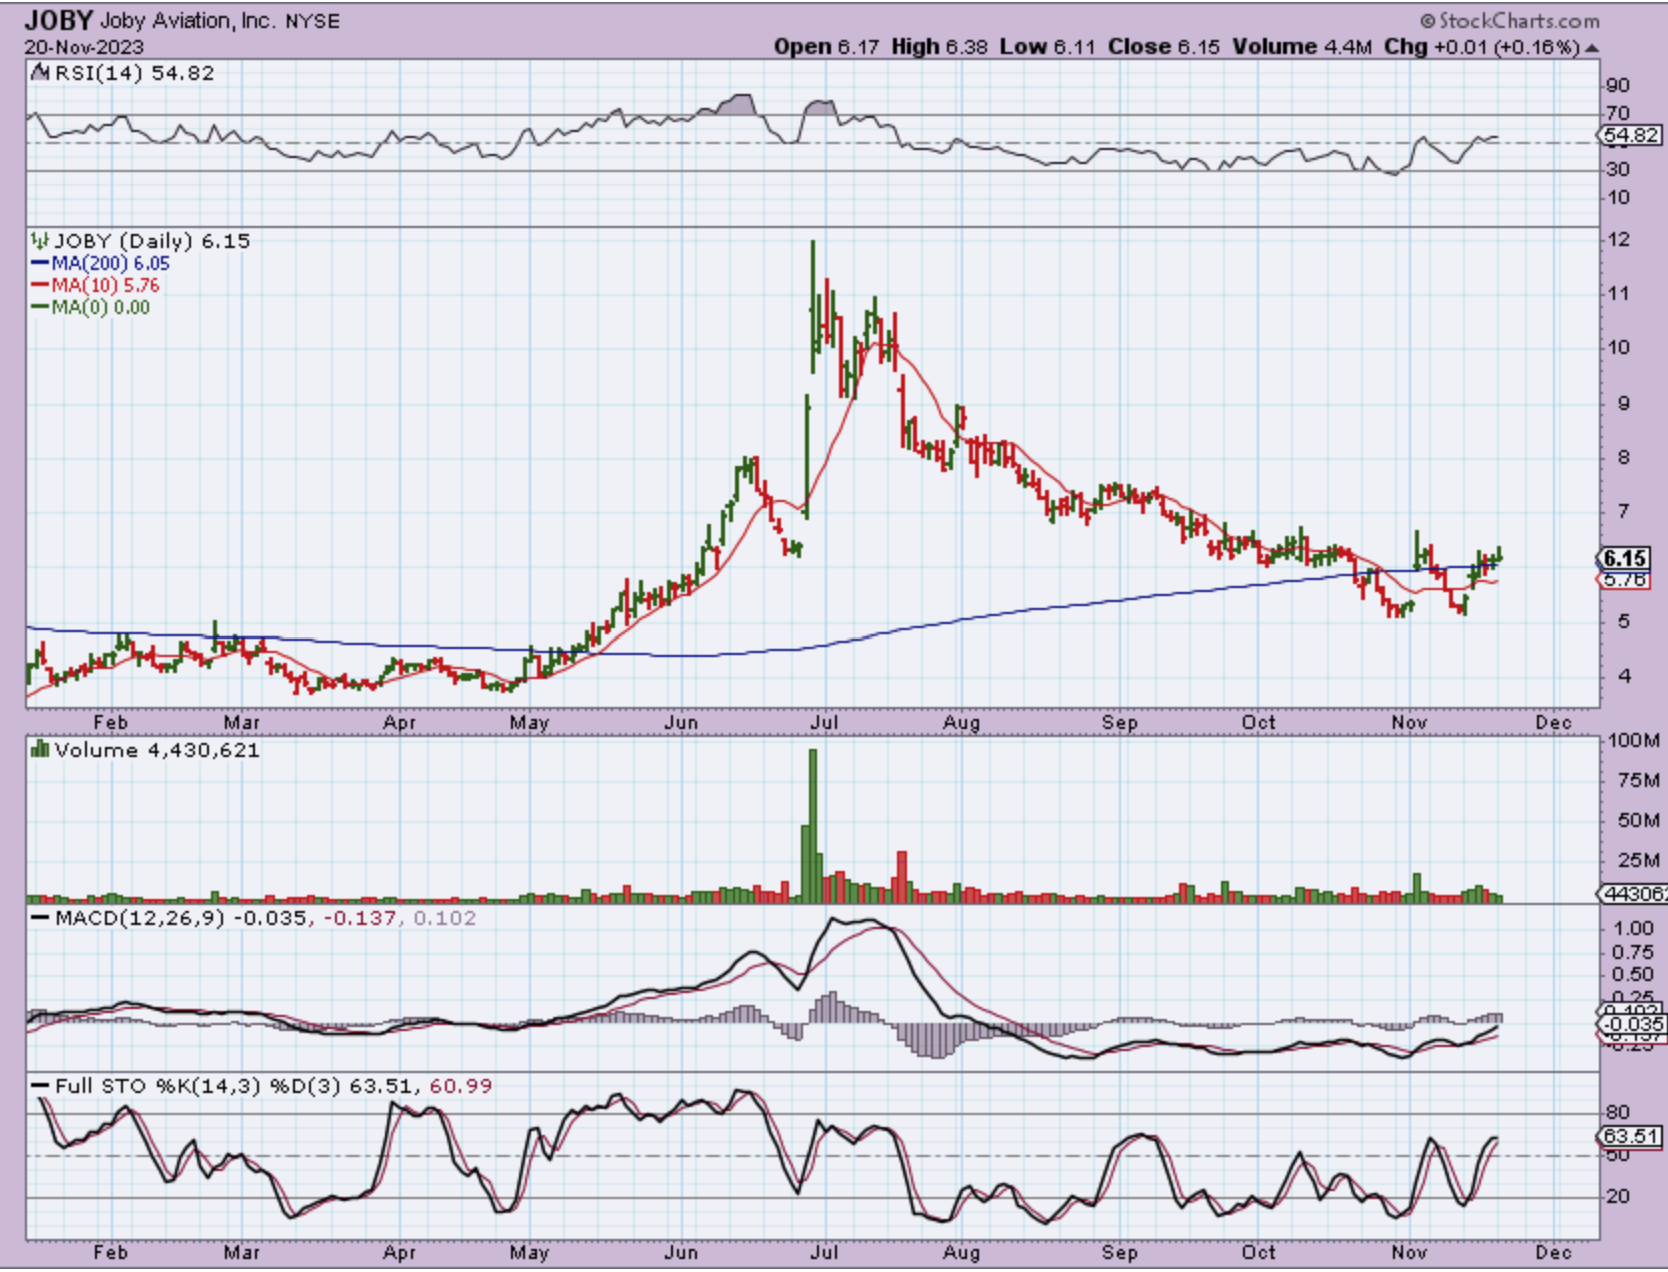Click the red MA(10) legend swatch
1668x1272 pixels.
[40, 285]
